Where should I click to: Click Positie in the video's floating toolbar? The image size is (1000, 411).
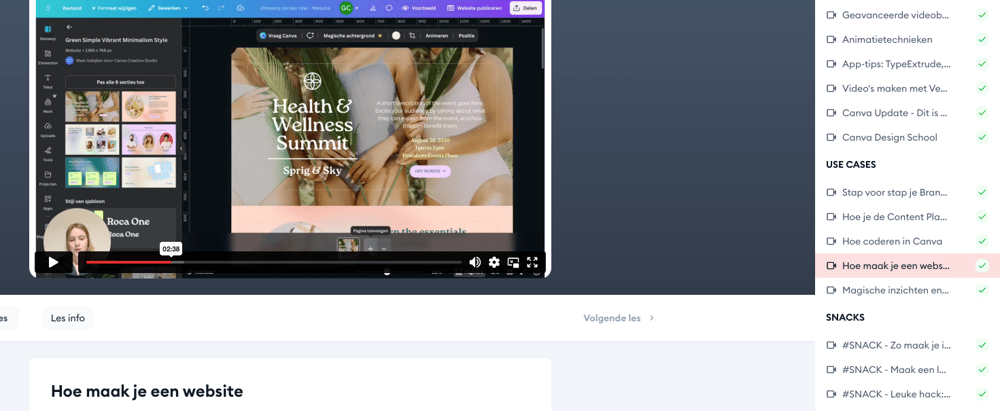(466, 36)
